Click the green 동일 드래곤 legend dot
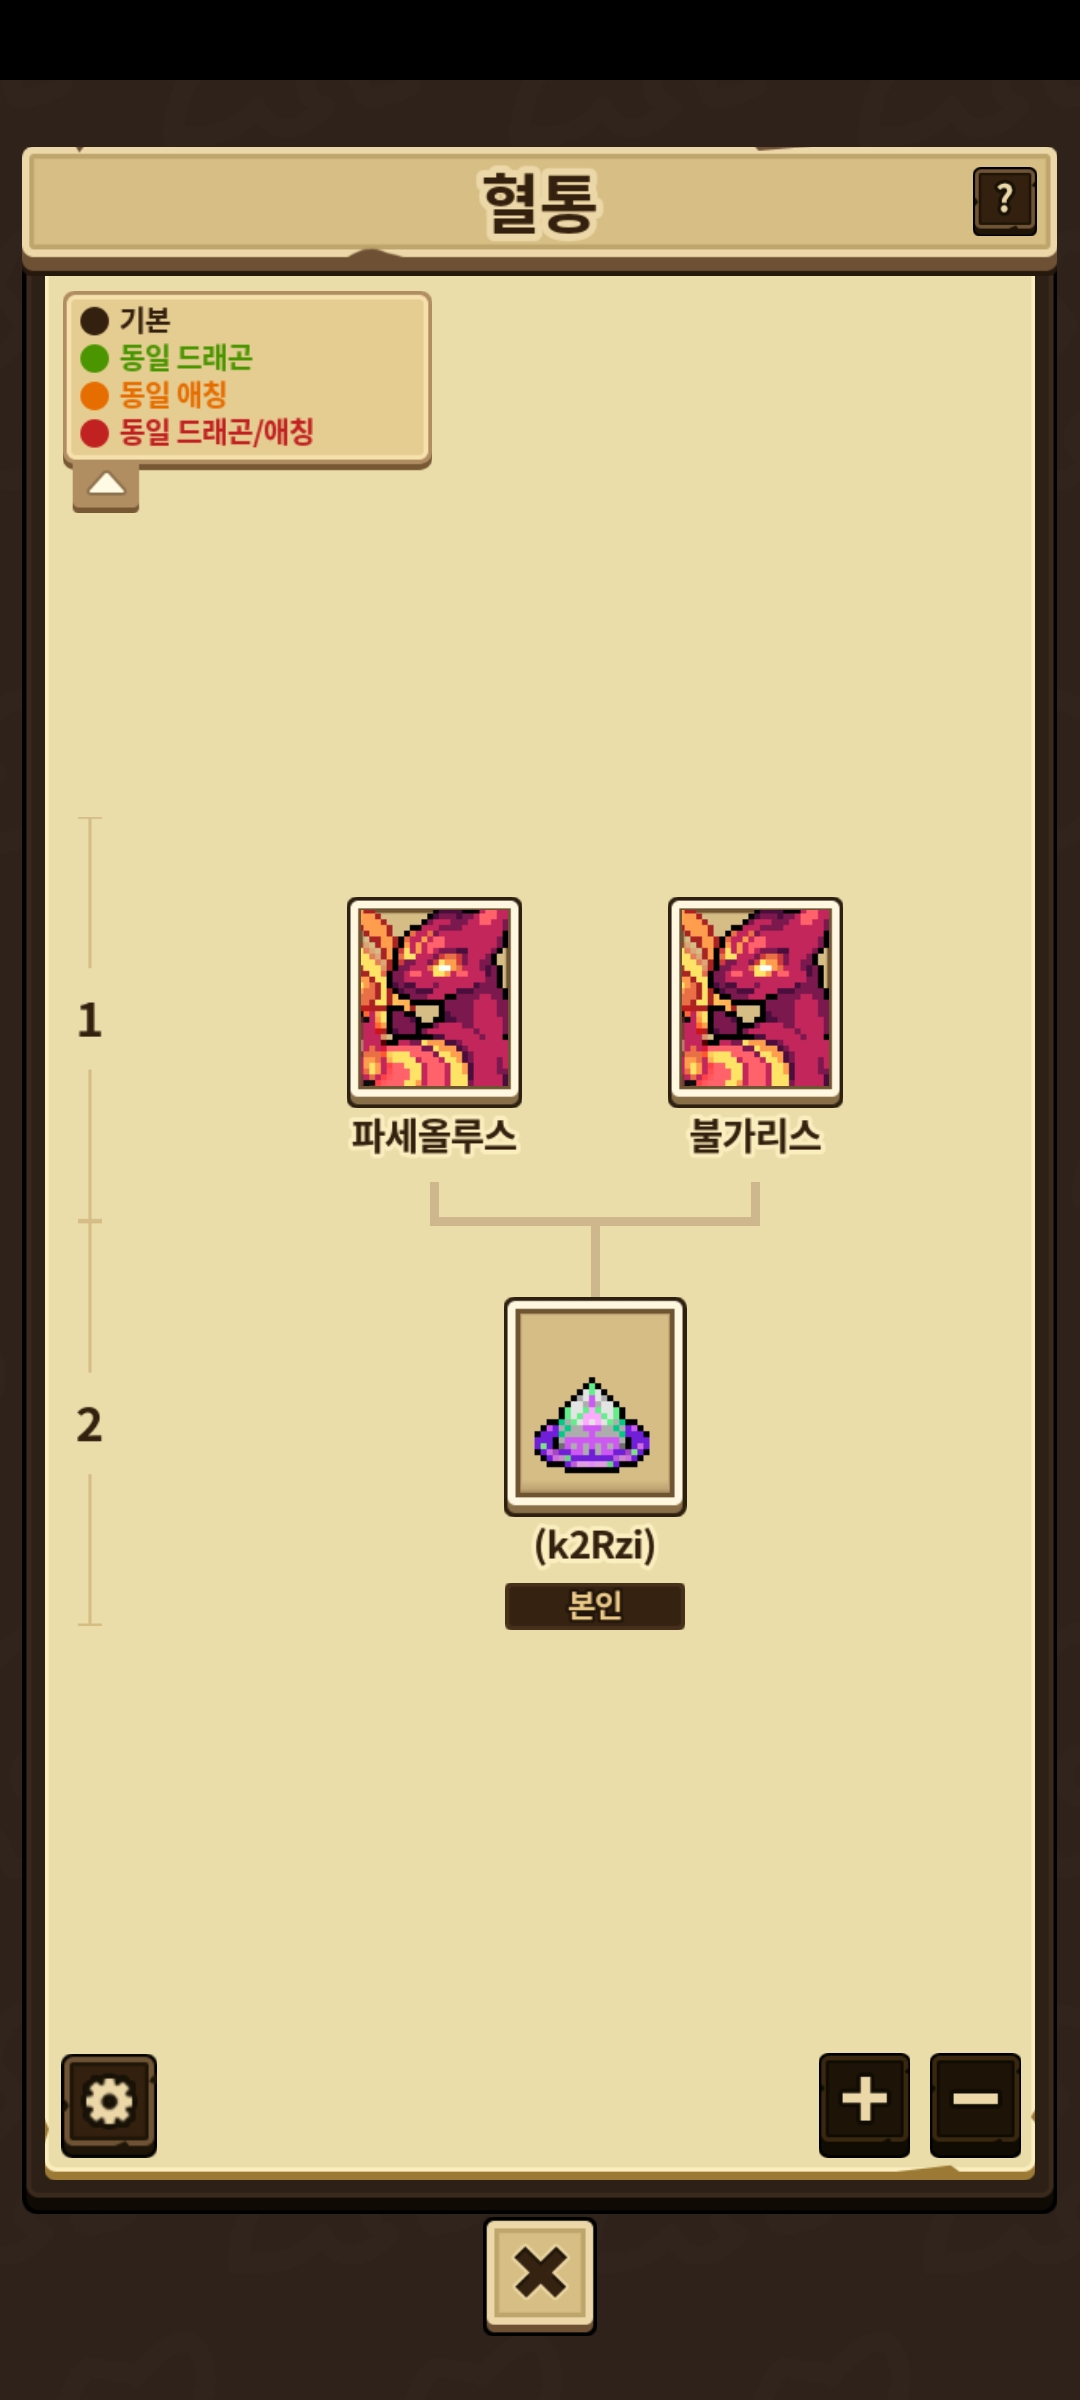 point(95,358)
